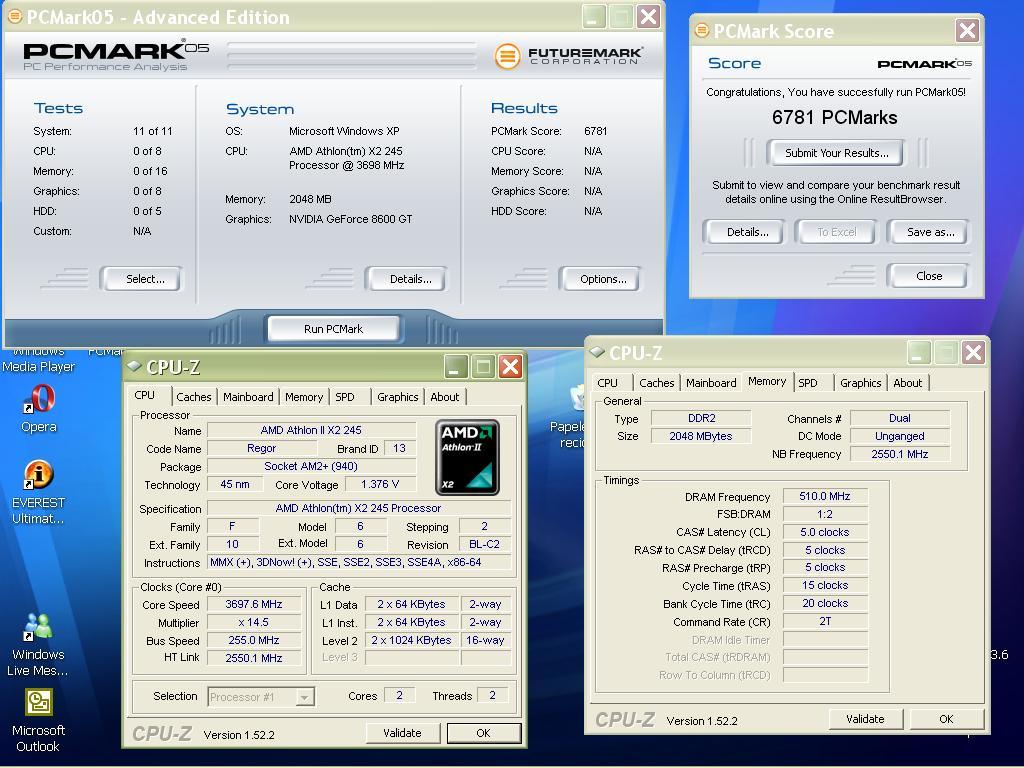Click Run PCMark button
1024x768 pixels.
[333, 328]
